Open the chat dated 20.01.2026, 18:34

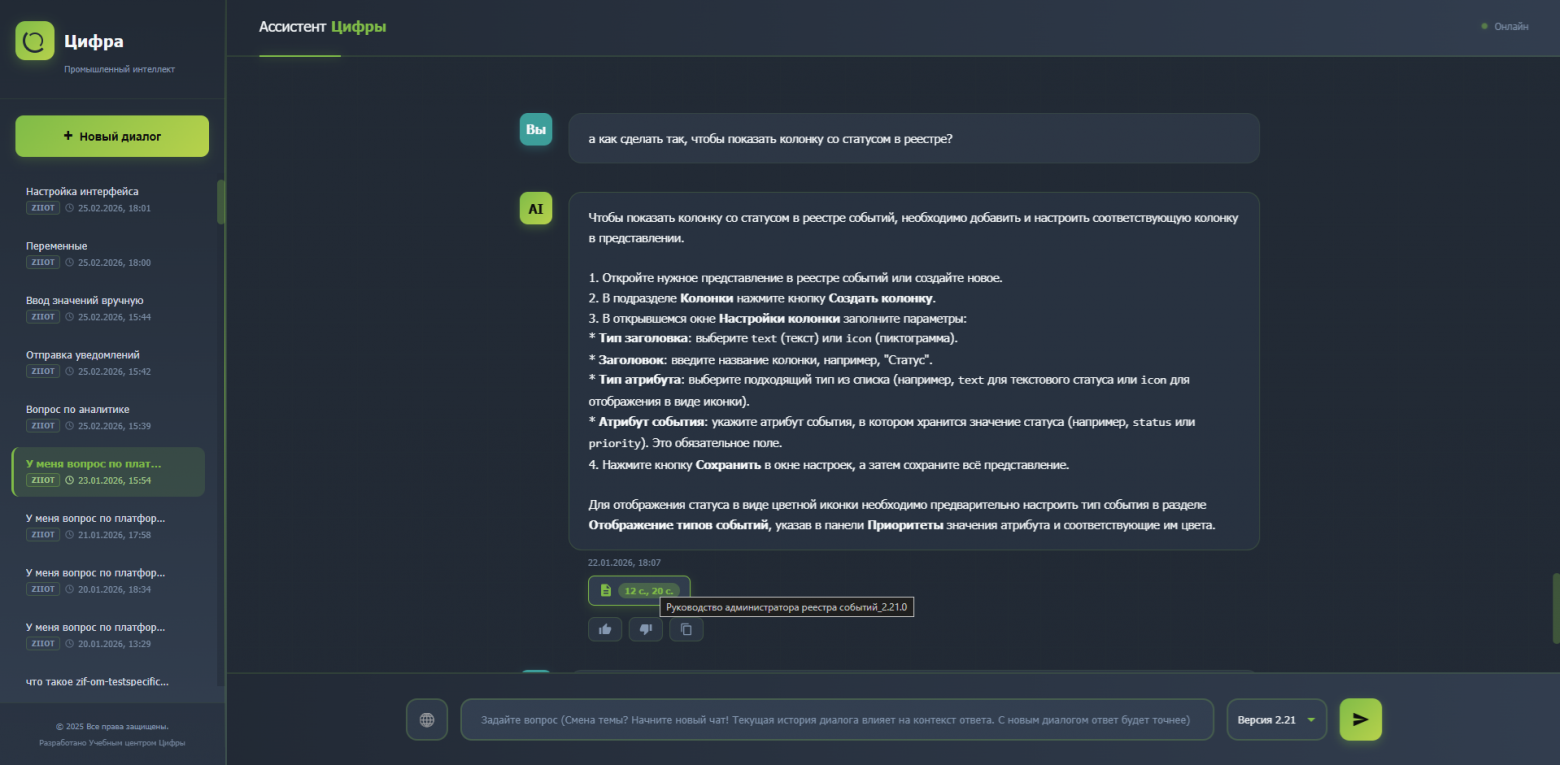coord(108,580)
